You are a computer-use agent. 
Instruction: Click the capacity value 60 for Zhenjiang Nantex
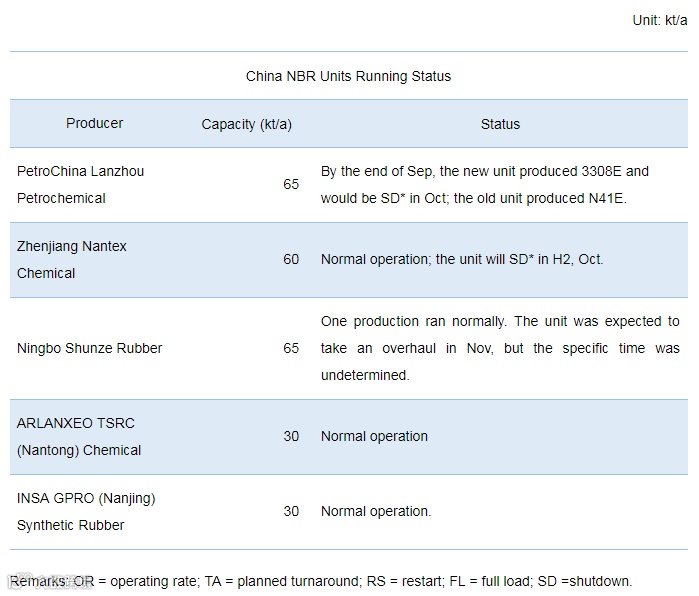[291, 260]
